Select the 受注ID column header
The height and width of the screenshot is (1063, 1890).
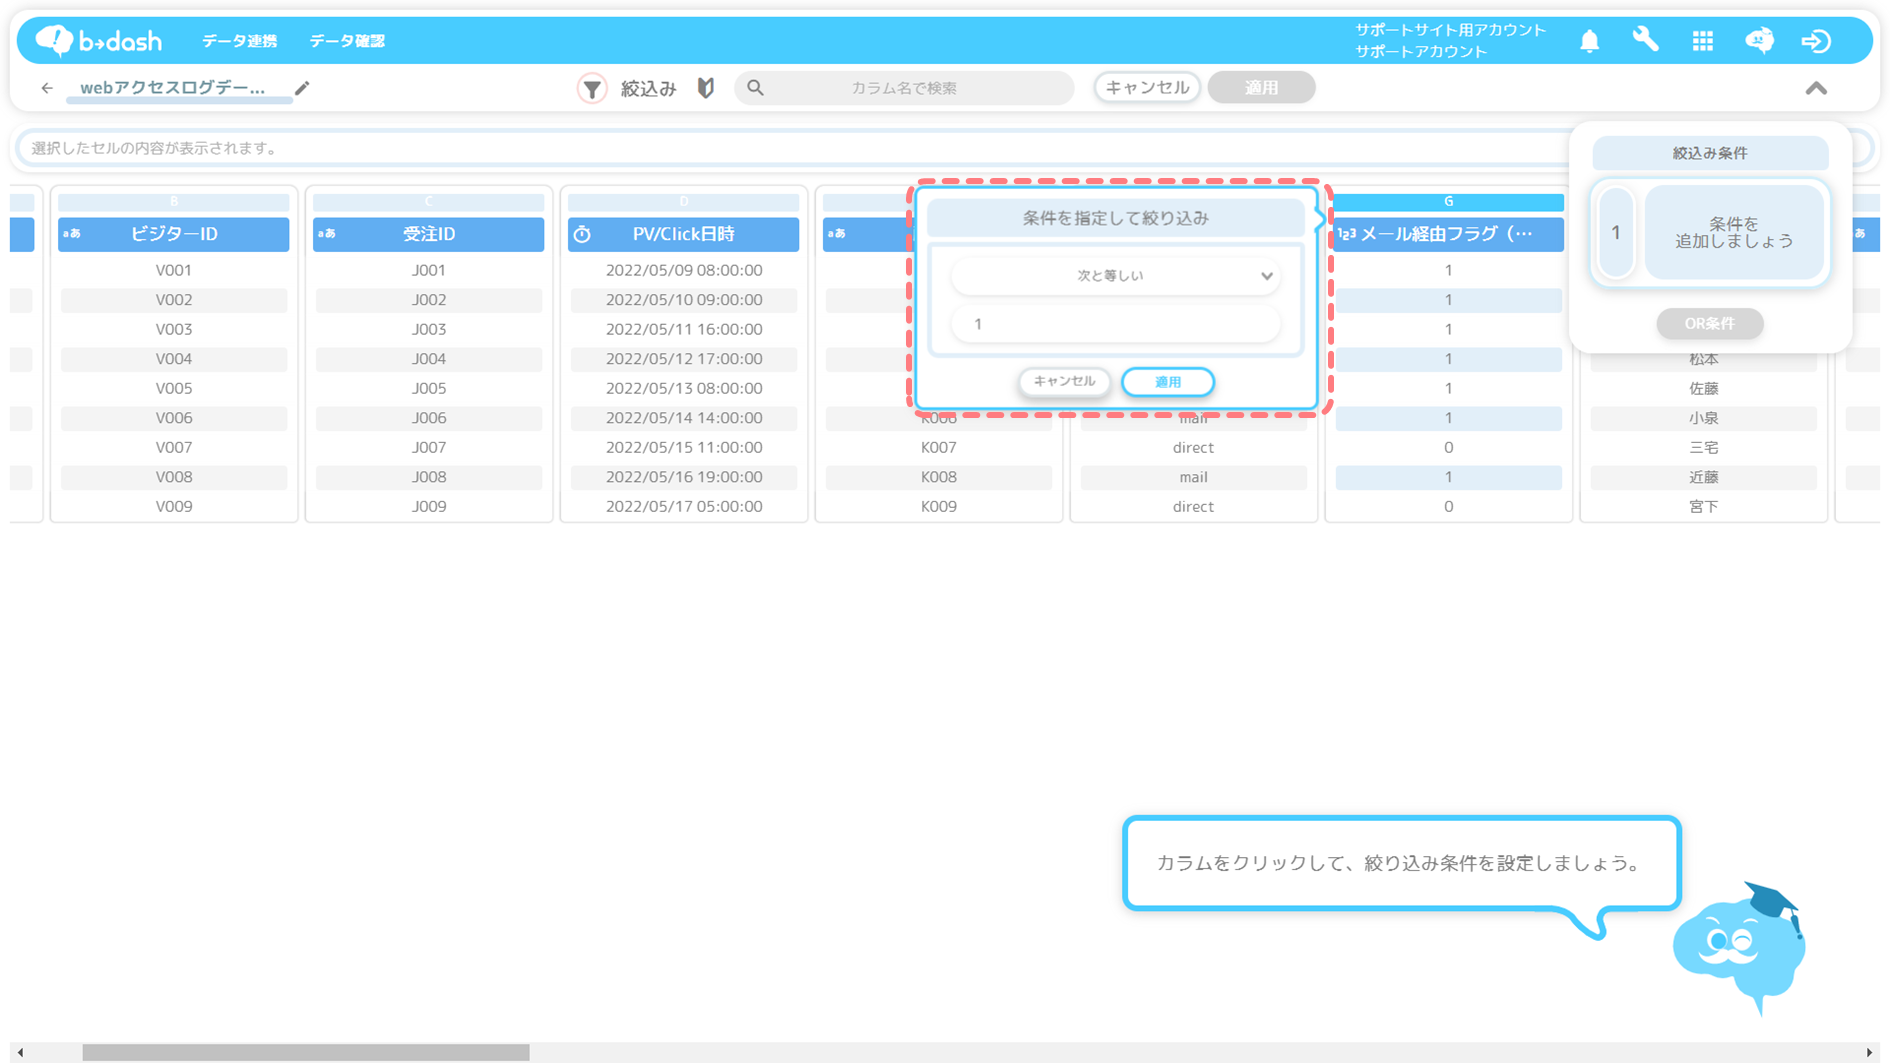pos(429,234)
